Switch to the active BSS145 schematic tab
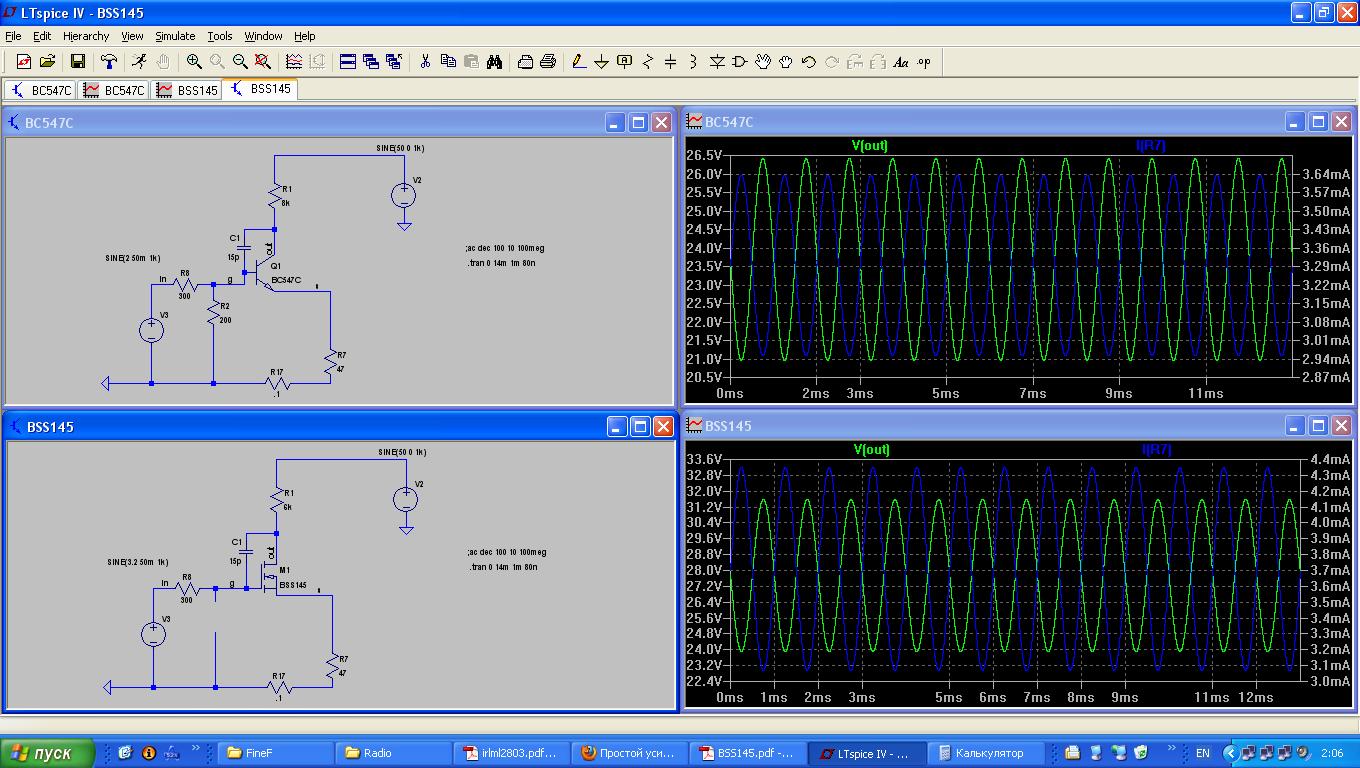1360x768 pixels. coord(260,89)
